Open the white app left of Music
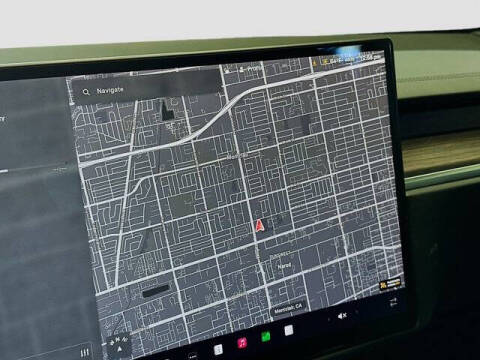Viewport: 480px width, 360px height. coord(218,349)
